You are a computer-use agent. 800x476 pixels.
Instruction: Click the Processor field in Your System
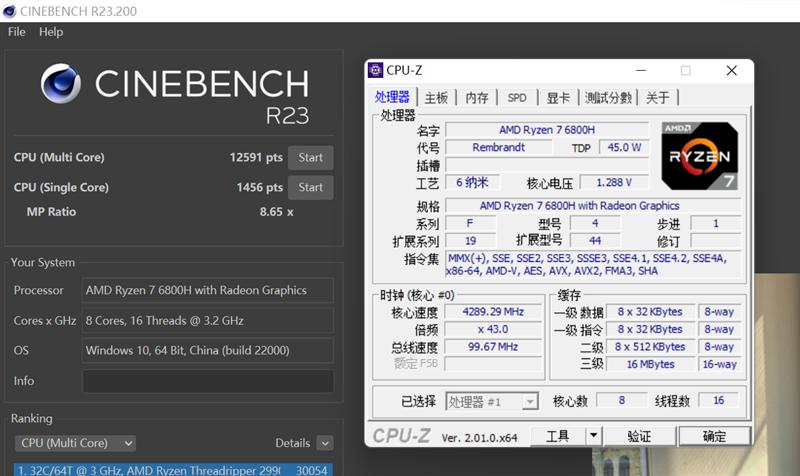click(x=208, y=290)
